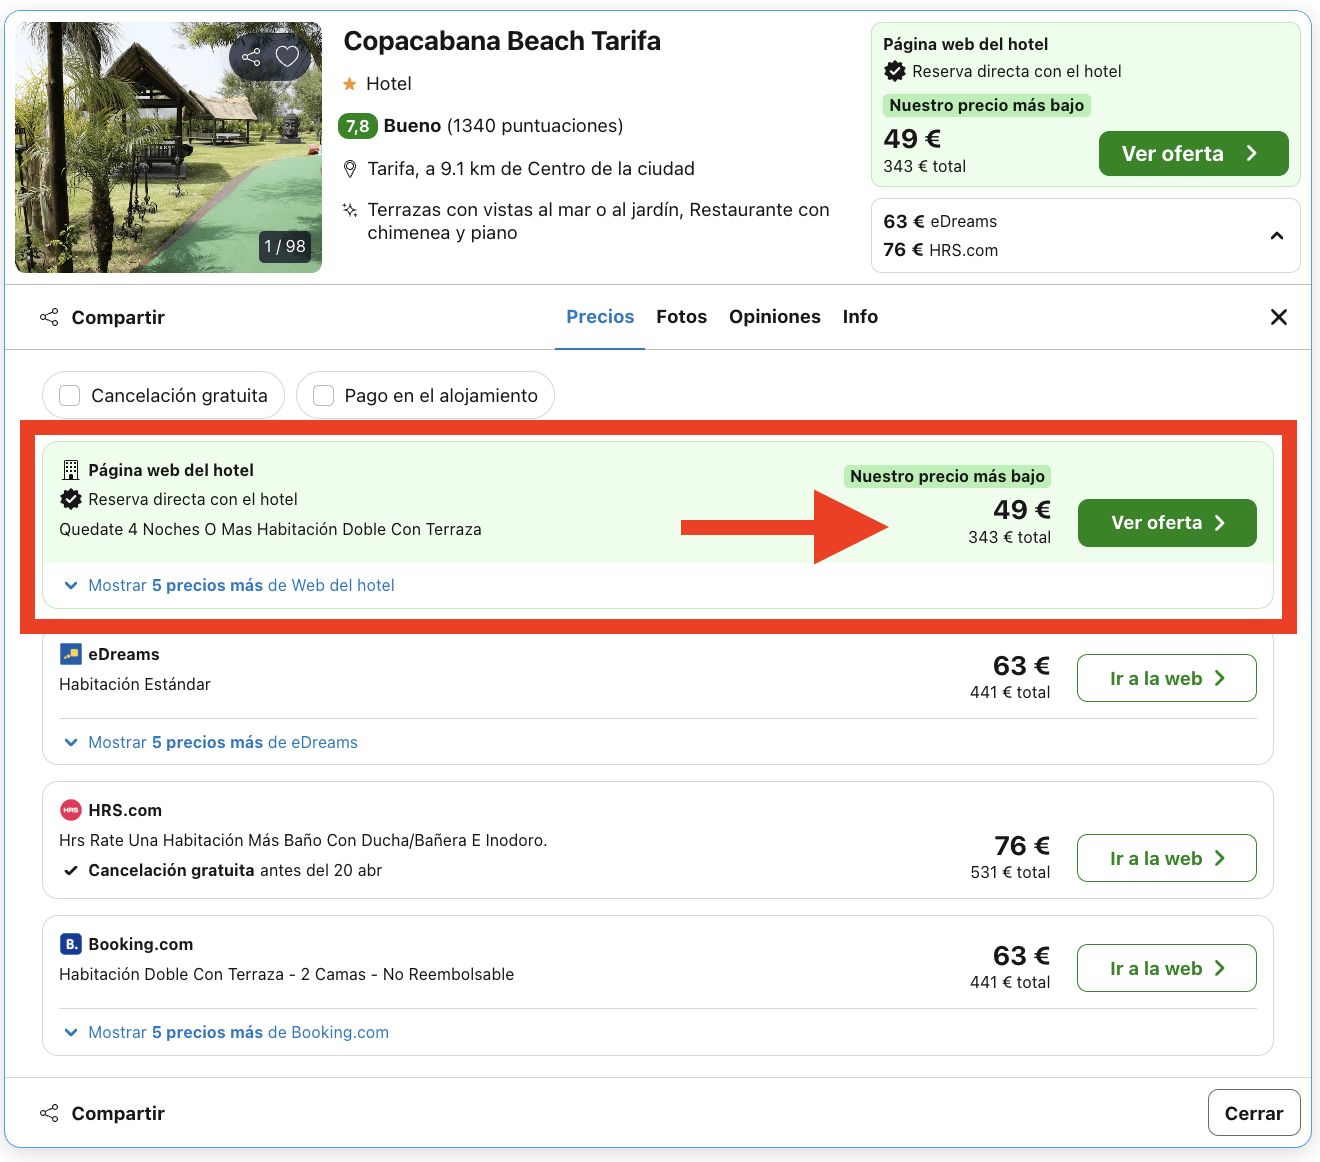Screen dimensions: 1320x1162
Task: Click the share icon beside top Compartir
Action: 49,317
